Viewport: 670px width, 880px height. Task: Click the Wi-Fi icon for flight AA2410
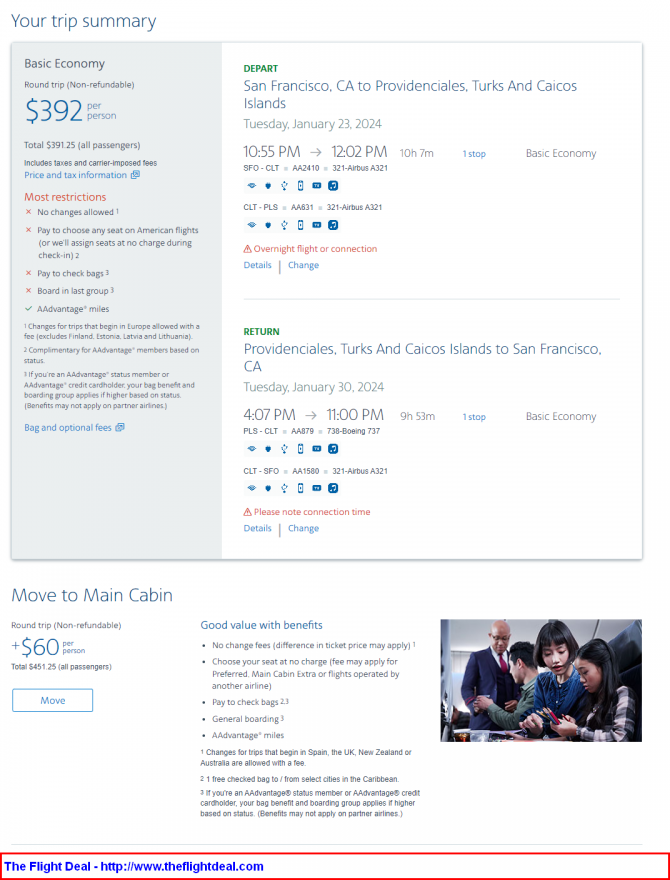point(251,186)
